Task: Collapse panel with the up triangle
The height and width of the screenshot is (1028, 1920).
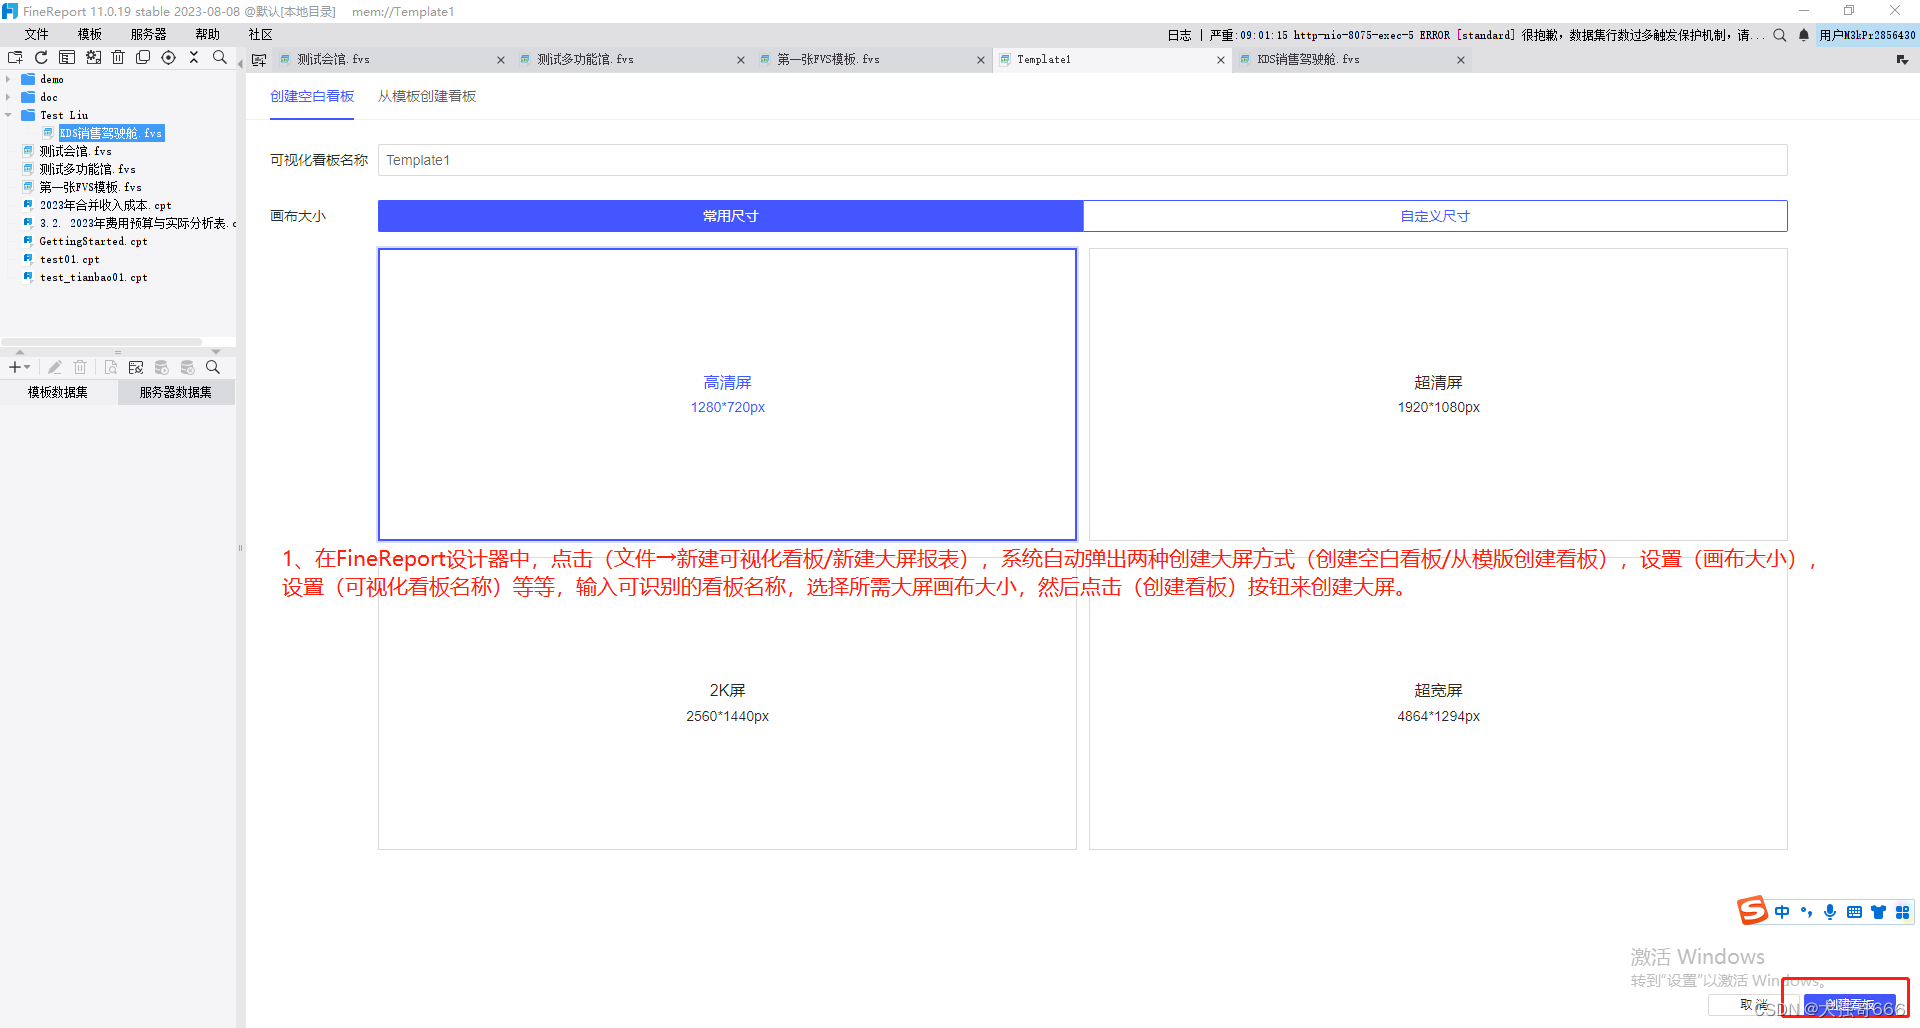Action: click(x=19, y=352)
